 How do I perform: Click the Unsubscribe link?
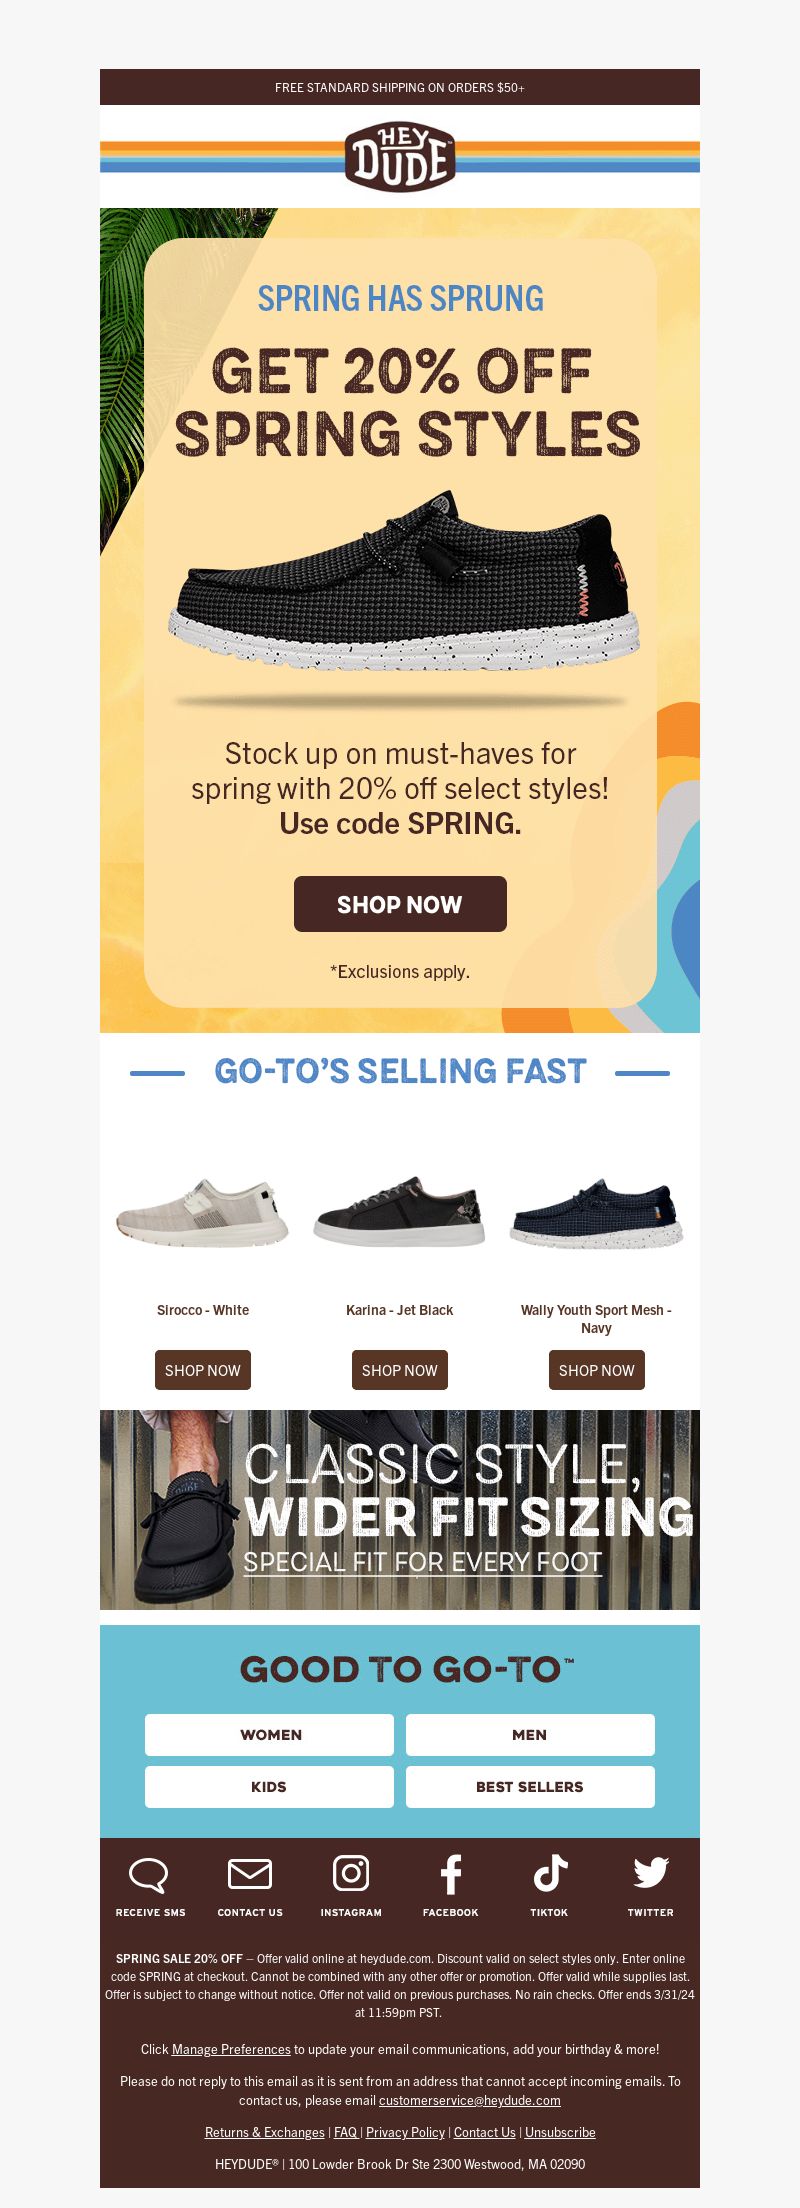pyautogui.click(x=560, y=2132)
